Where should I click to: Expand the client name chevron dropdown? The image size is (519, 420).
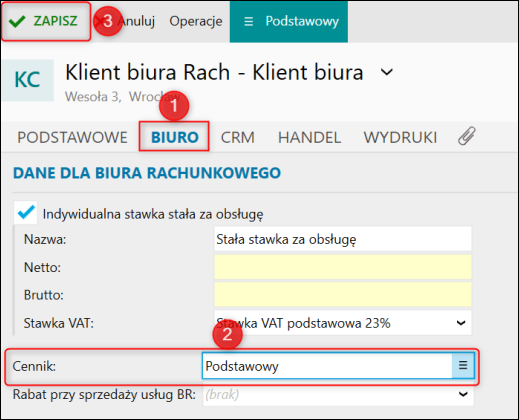click(387, 72)
